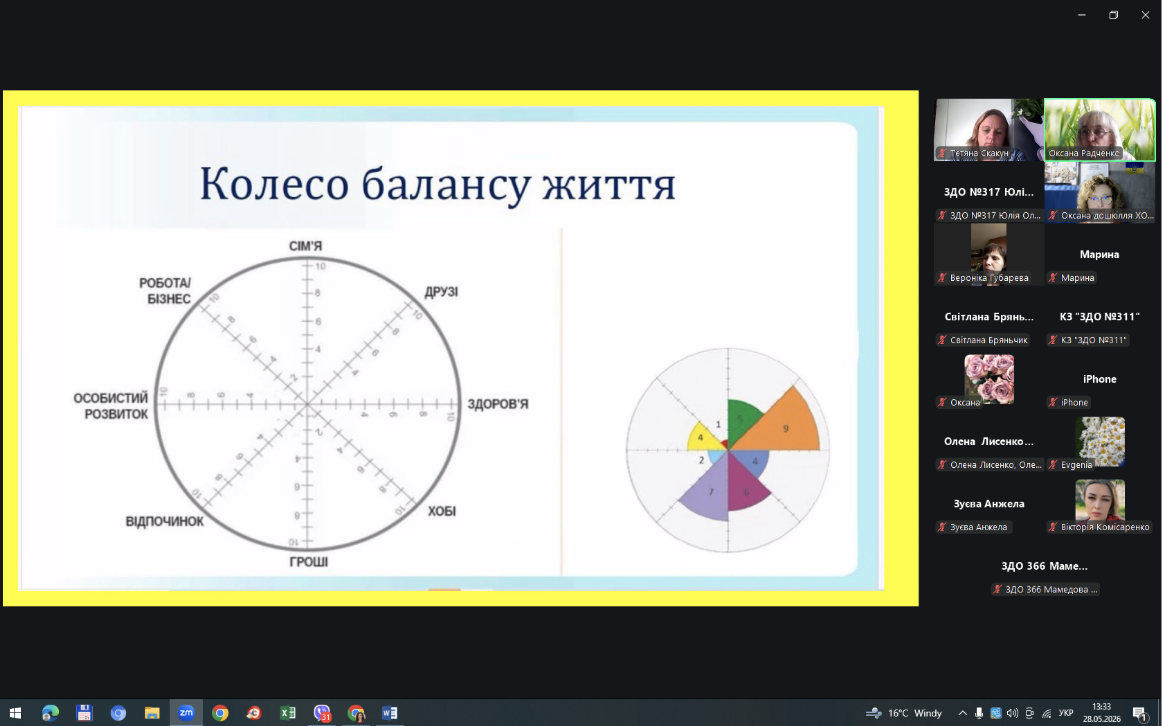Click Evgenia's daisies avatar
This screenshot has width=1162, height=726.
[1100, 441]
